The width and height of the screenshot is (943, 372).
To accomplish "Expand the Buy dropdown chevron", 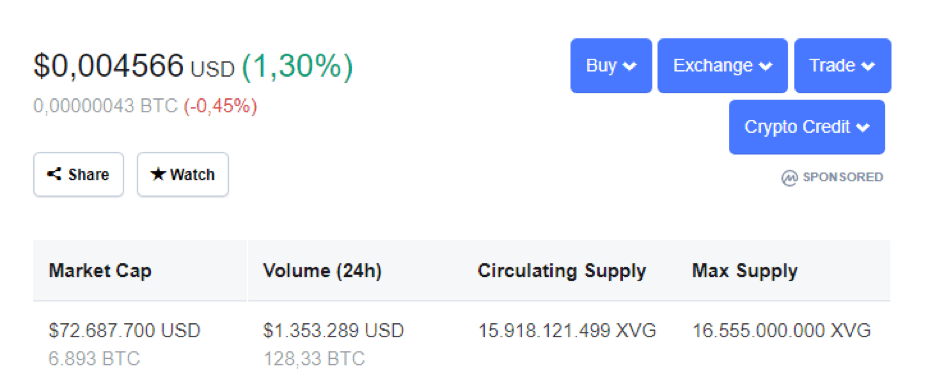I will coord(630,66).
